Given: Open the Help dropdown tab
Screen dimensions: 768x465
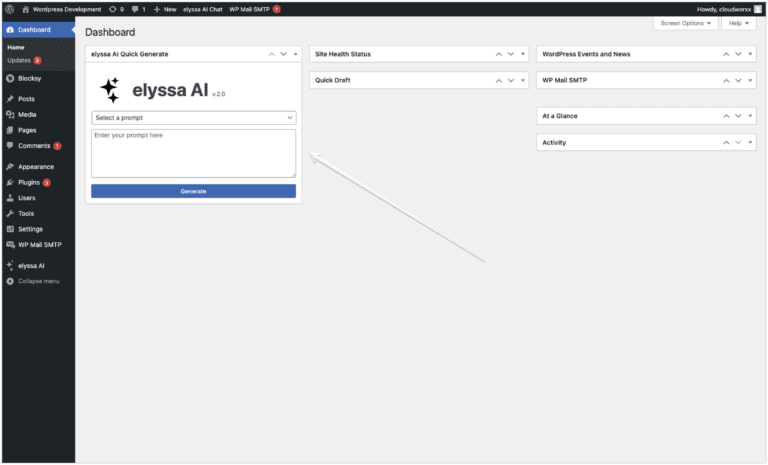Looking at the screenshot, I should coord(739,23).
